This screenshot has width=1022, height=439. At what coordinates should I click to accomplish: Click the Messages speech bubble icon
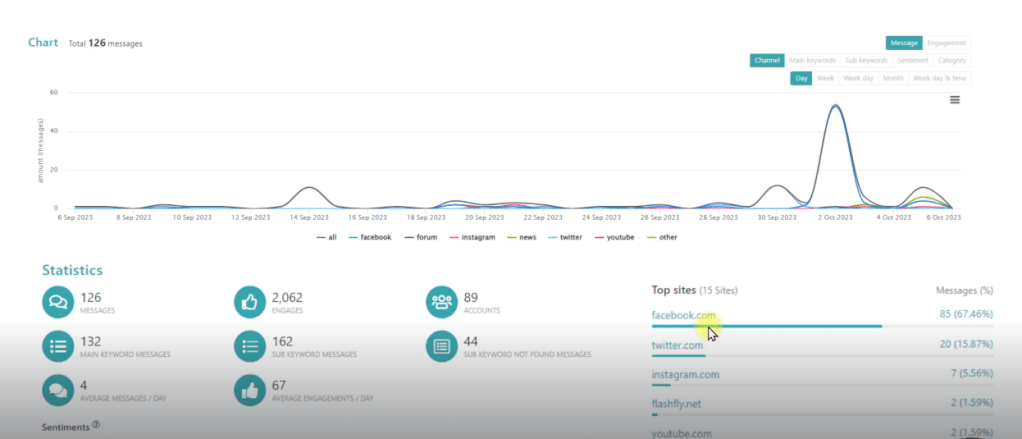click(58, 302)
